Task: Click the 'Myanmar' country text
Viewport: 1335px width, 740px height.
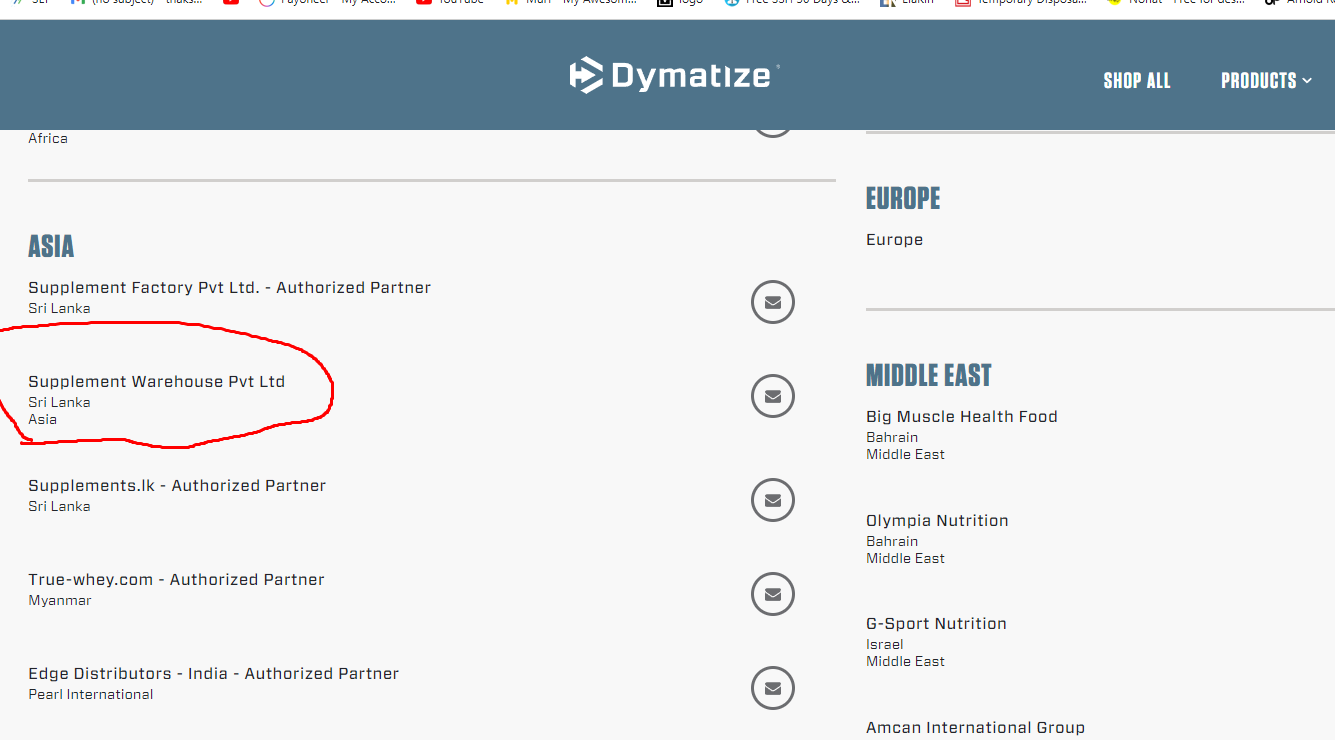Action: (x=60, y=601)
